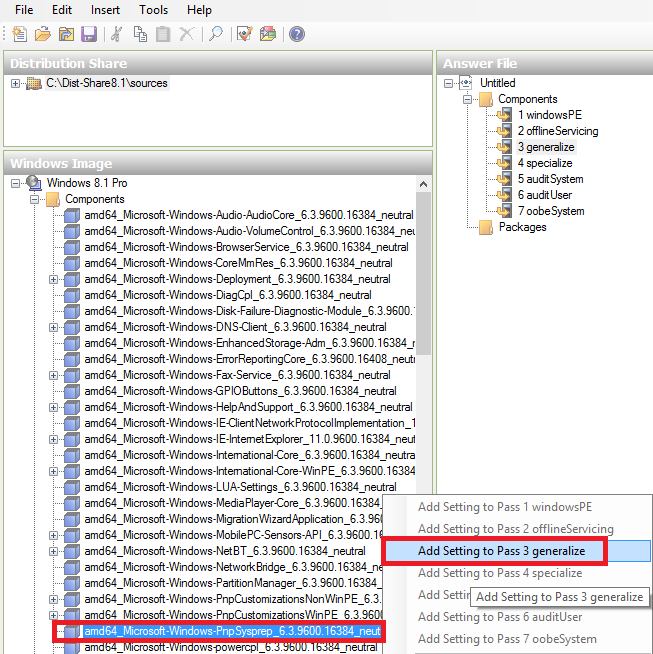Click the 2 offlineServicing pass icon
Screen dimensions: 653x654
pos(504,131)
